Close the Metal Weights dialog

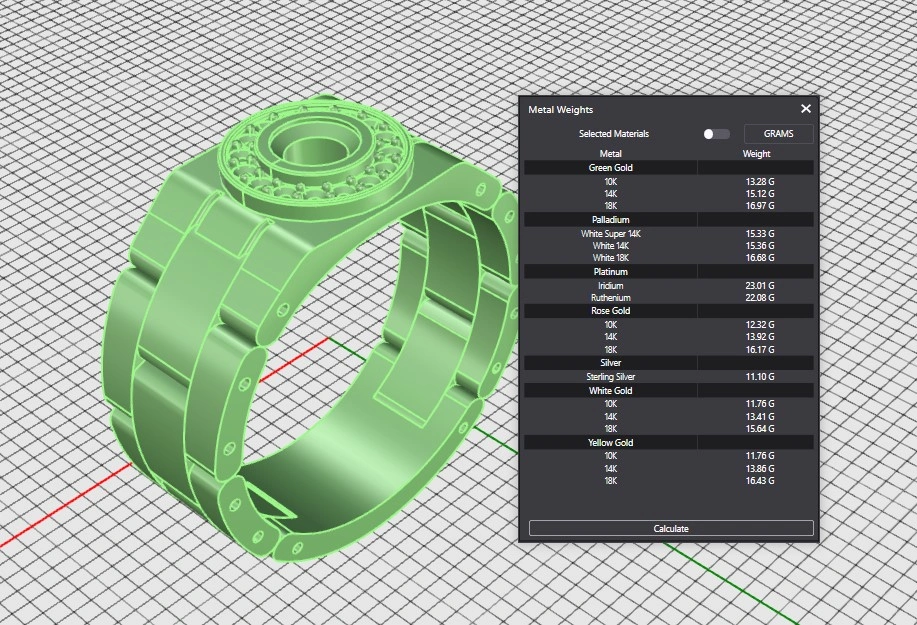[x=806, y=109]
